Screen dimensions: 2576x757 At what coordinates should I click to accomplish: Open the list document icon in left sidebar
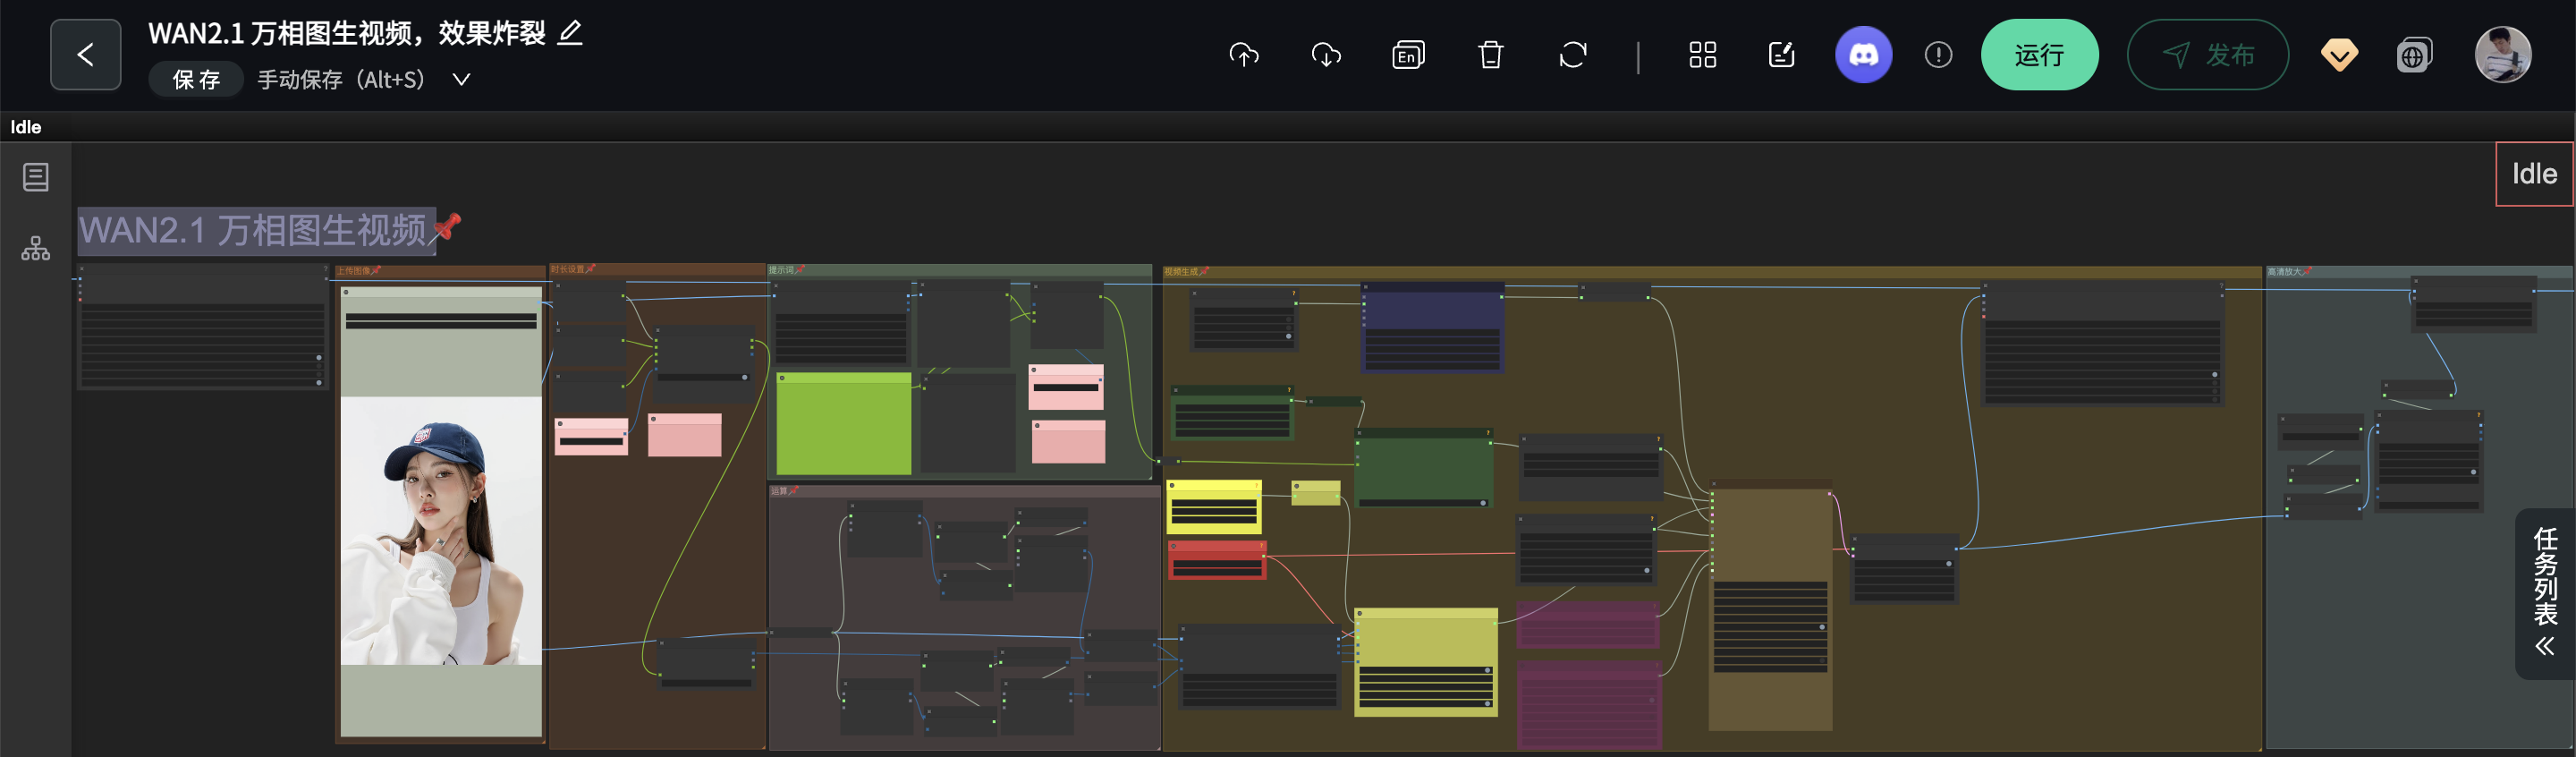point(36,177)
